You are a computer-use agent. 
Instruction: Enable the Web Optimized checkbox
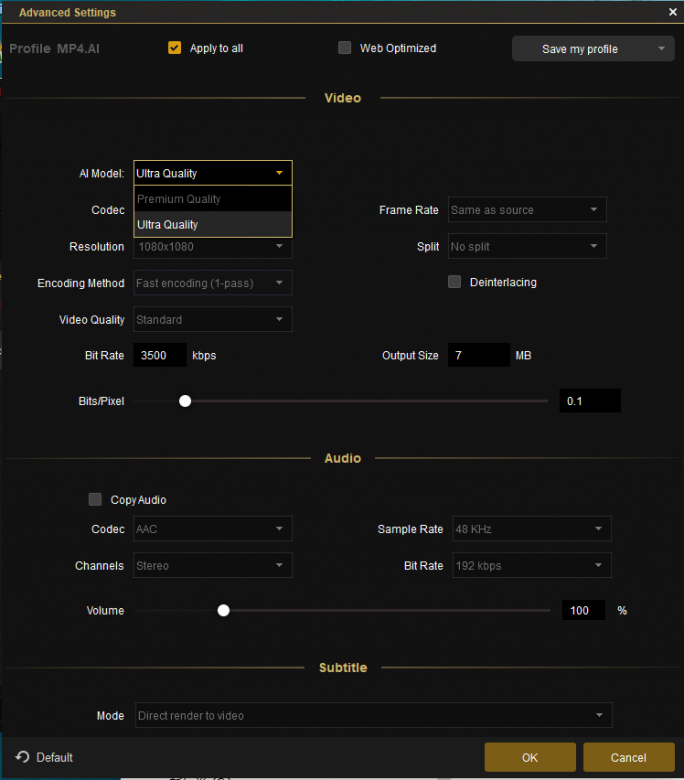(x=345, y=48)
